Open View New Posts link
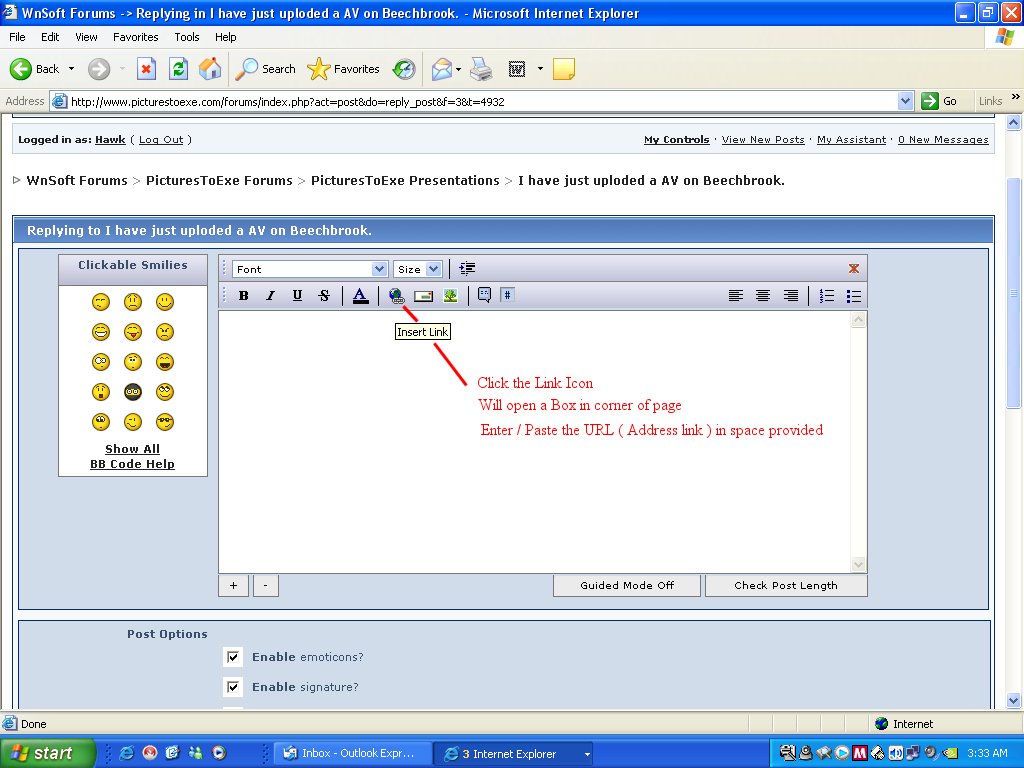This screenshot has width=1024, height=768. coord(763,140)
